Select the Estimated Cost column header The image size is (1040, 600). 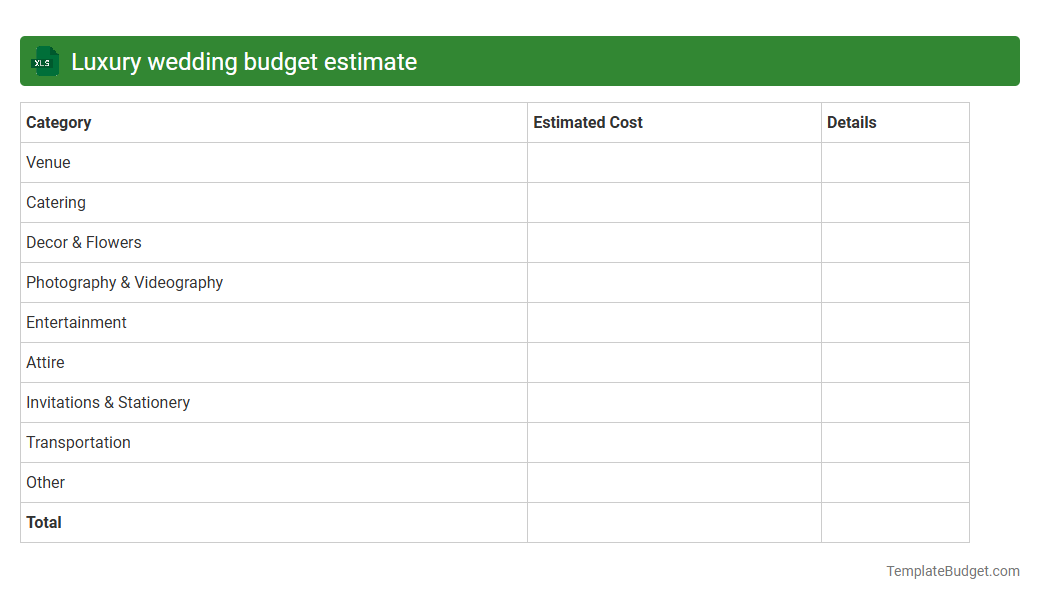click(588, 122)
